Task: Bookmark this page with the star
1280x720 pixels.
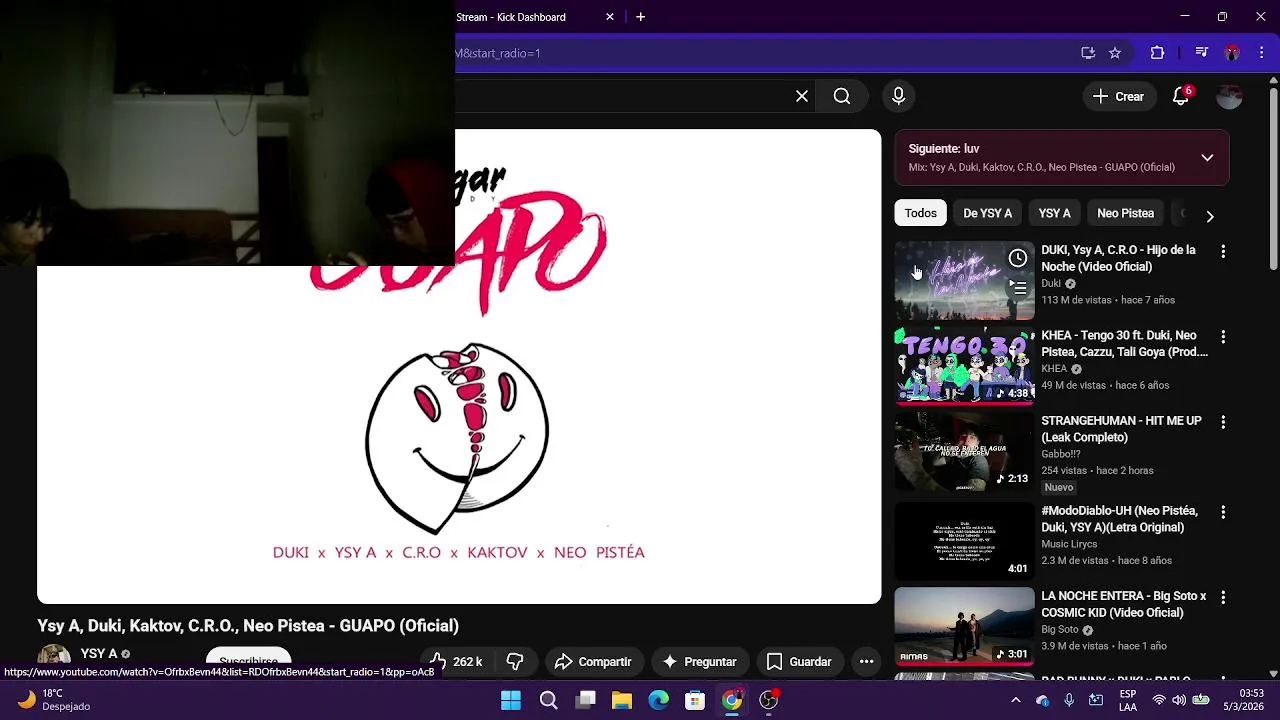Action: 1115,53
